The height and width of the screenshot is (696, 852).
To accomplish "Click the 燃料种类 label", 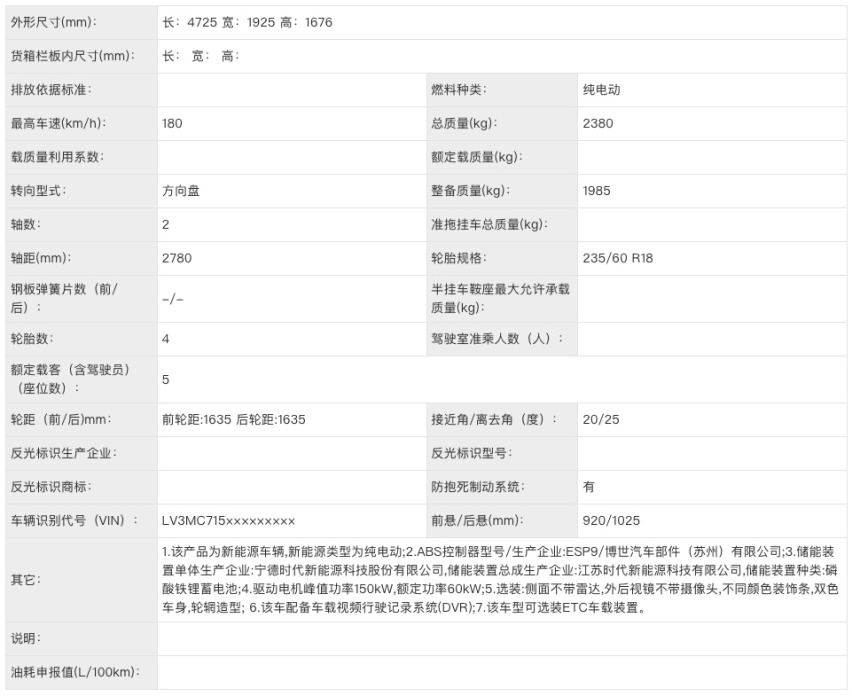I will 459,90.
